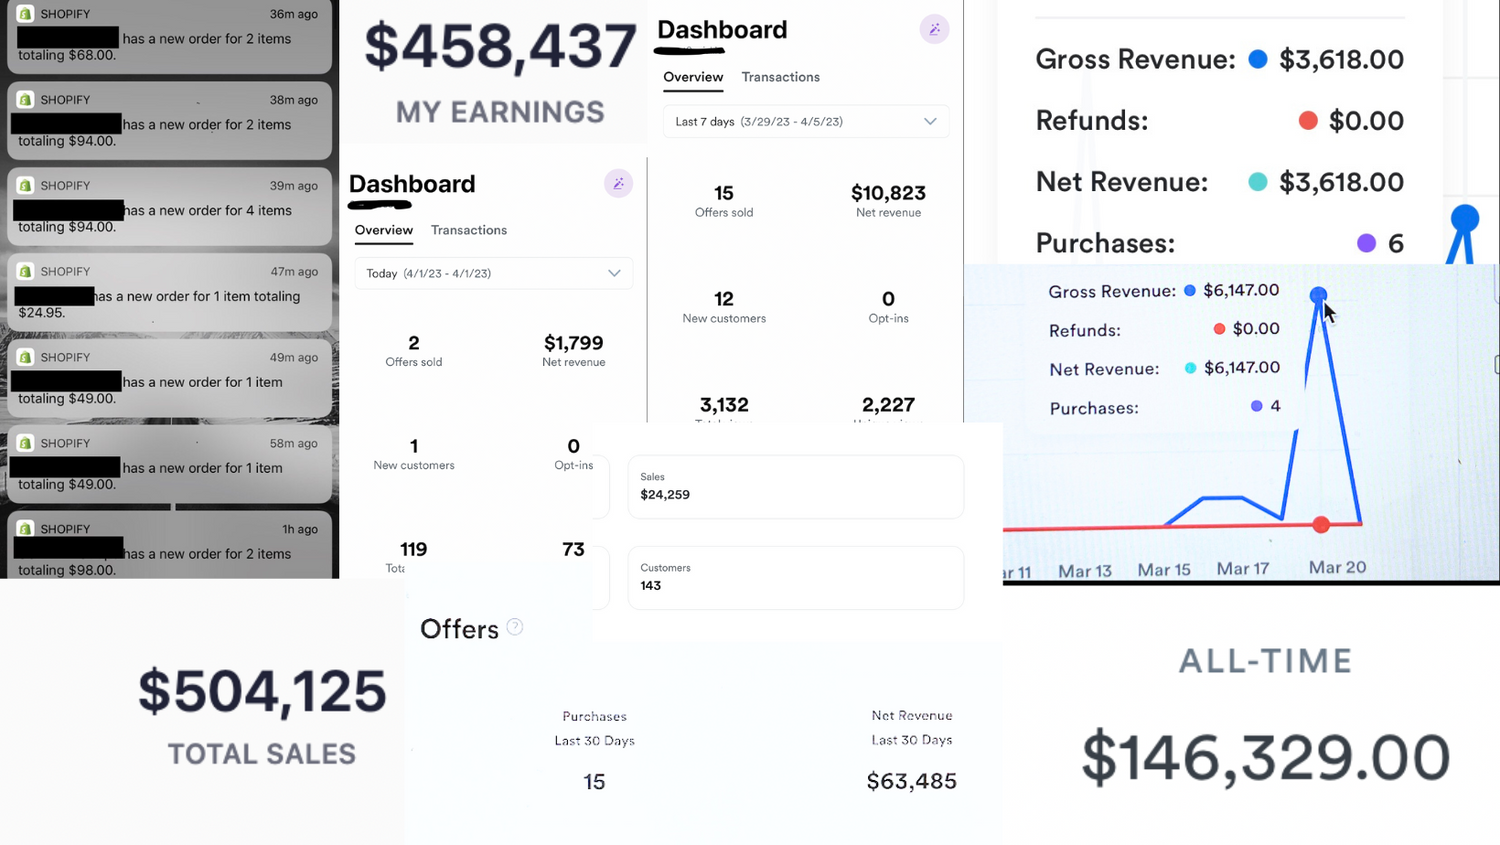The height and width of the screenshot is (845, 1500).
Task: Click the Shopify icon on the 47m ago notification
Action: [25, 271]
